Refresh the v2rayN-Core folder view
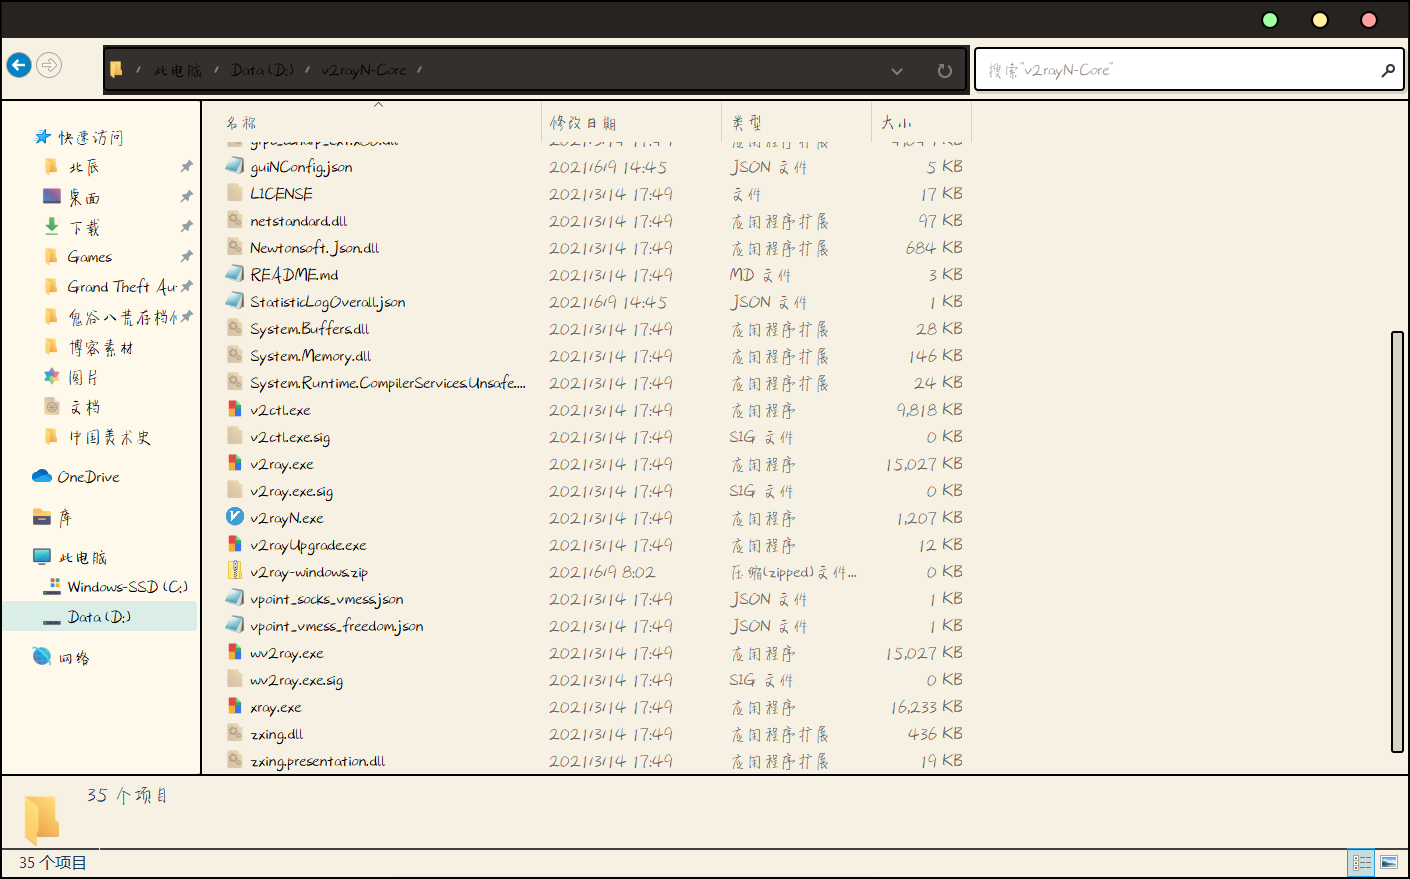This screenshot has width=1410, height=879. click(x=944, y=71)
